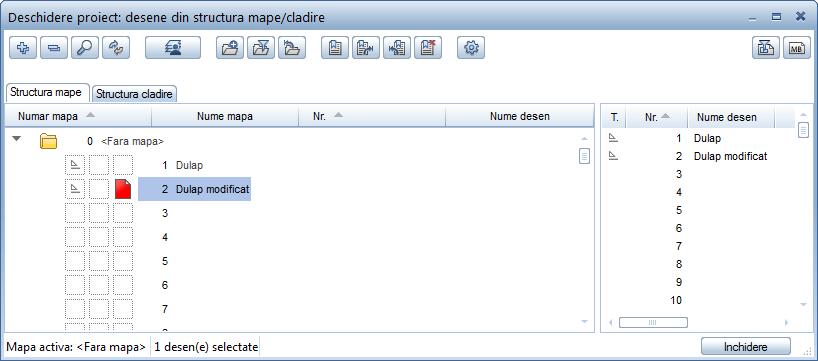Select empty drawing number 3 in tree

165,213
